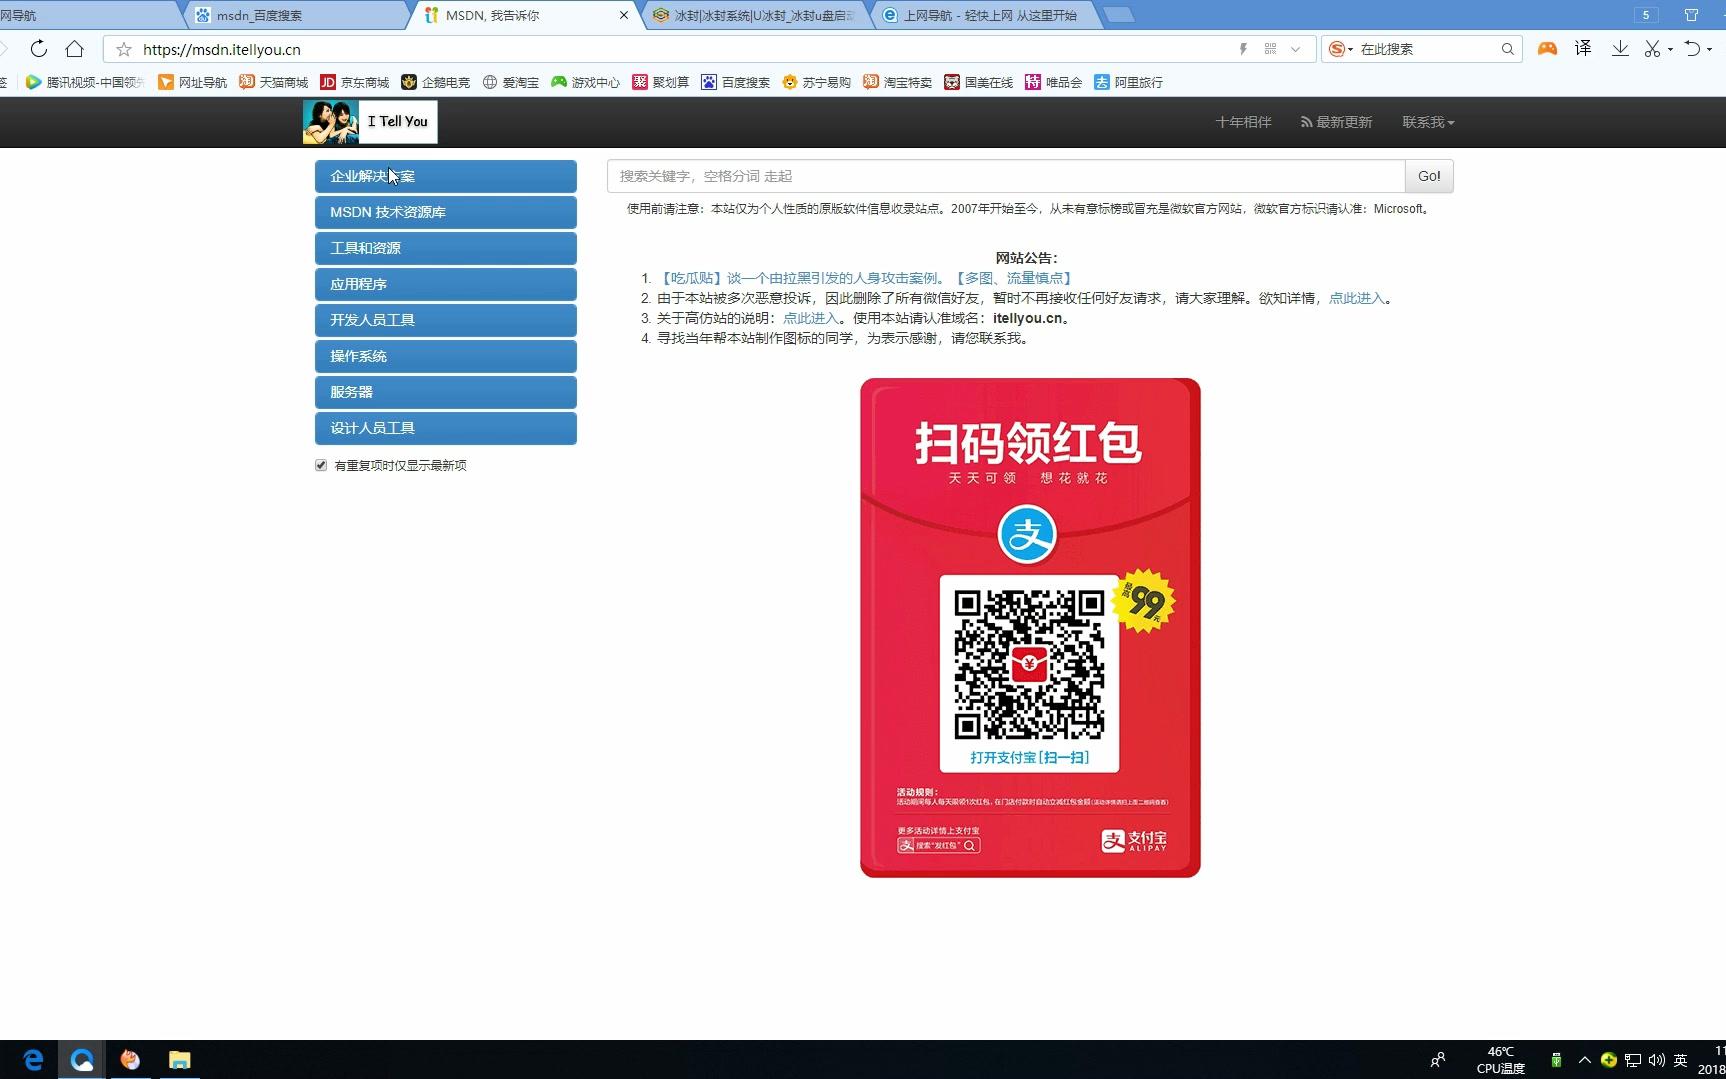Viewport: 1726px width, 1079px height.
Task: Open the 最新更新 RSS nav link
Action: coord(1336,122)
